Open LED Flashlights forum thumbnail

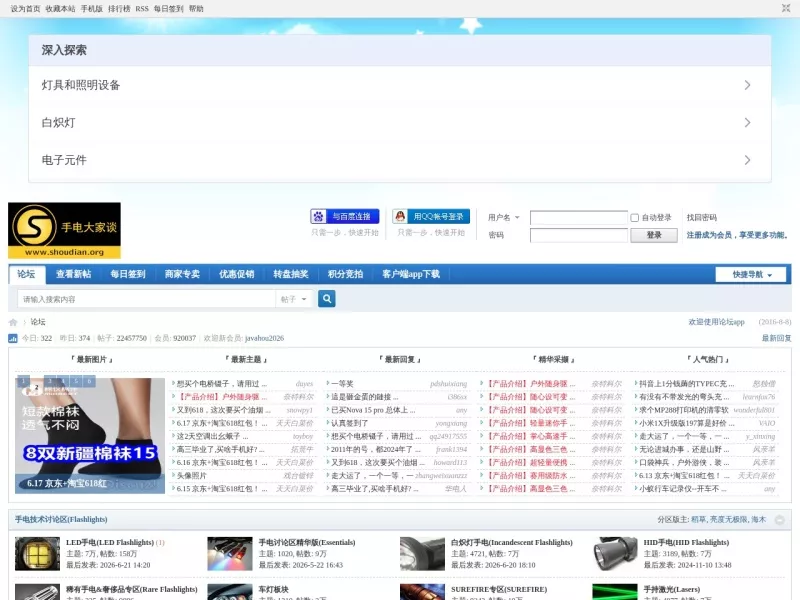pyautogui.click(x=37, y=554)
